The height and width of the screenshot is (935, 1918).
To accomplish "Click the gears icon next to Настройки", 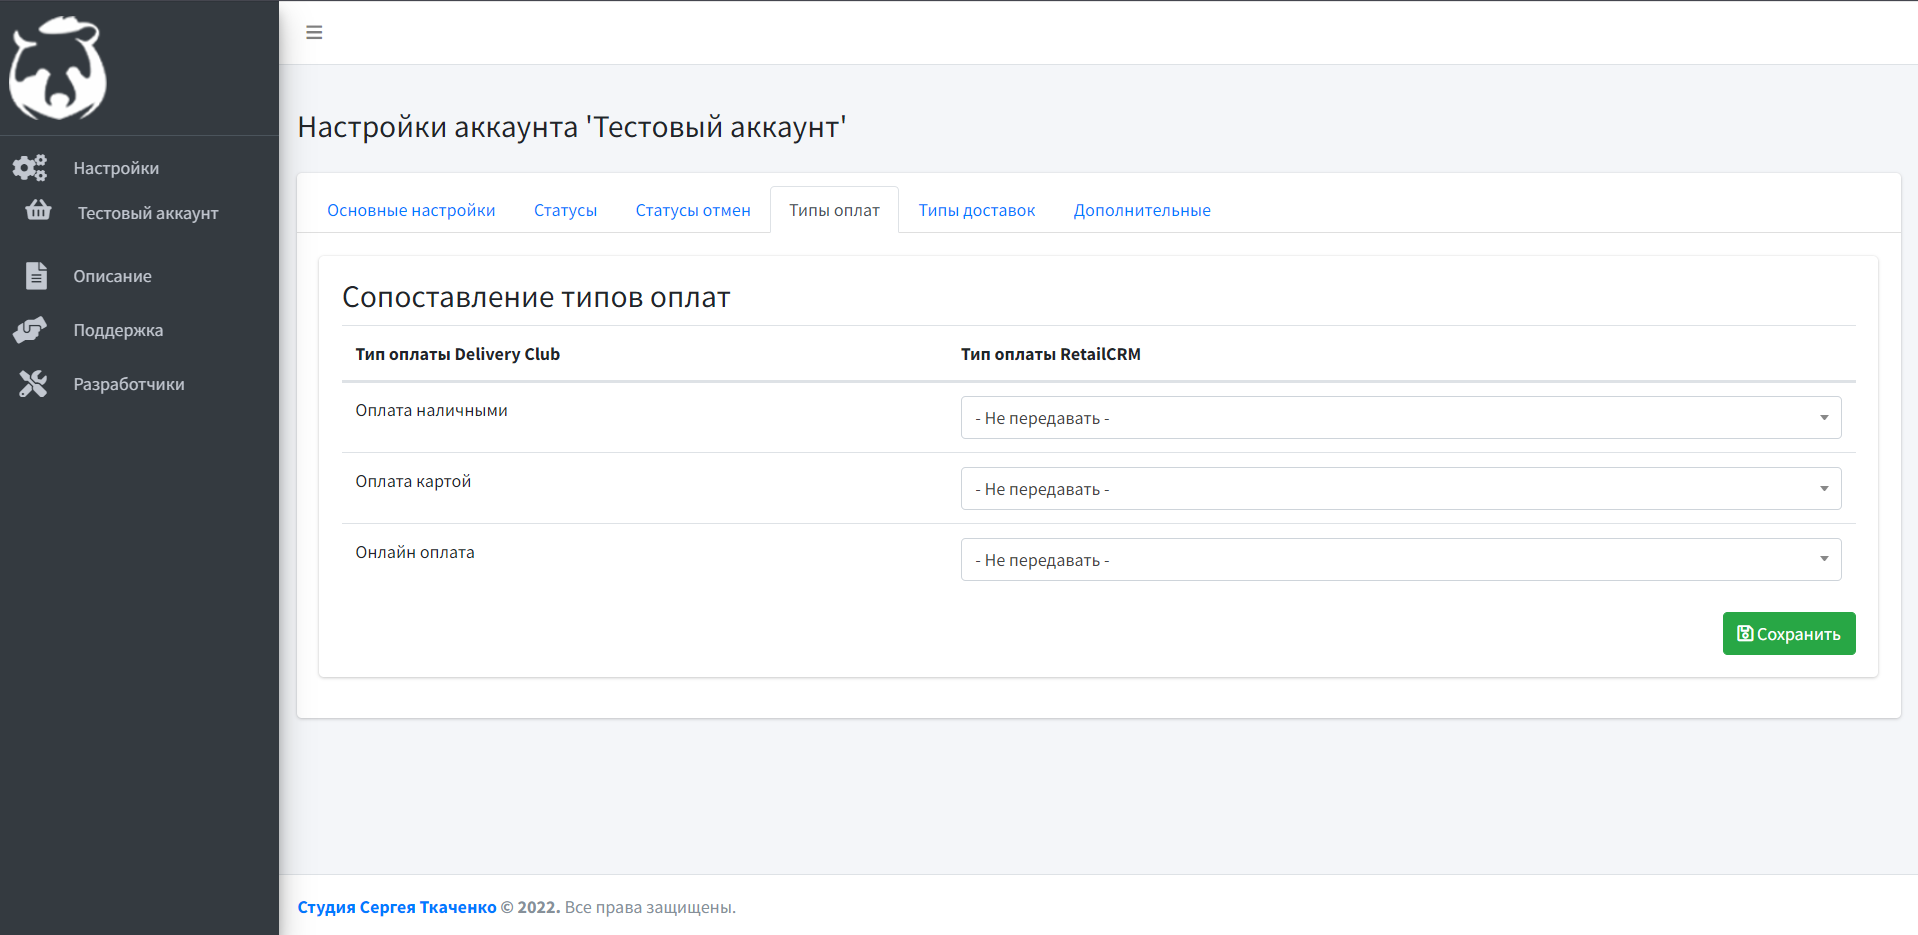I will click(x=30, y=168).
